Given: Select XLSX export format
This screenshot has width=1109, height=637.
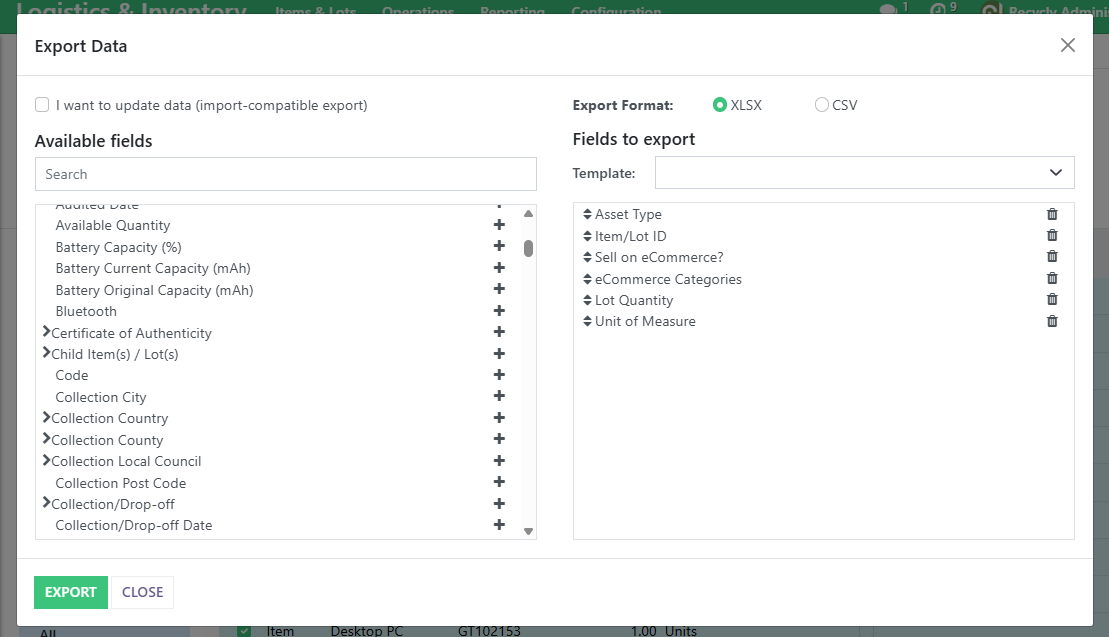Looking at the screenshot, I should pyautogui.click(x=720, y=105).
